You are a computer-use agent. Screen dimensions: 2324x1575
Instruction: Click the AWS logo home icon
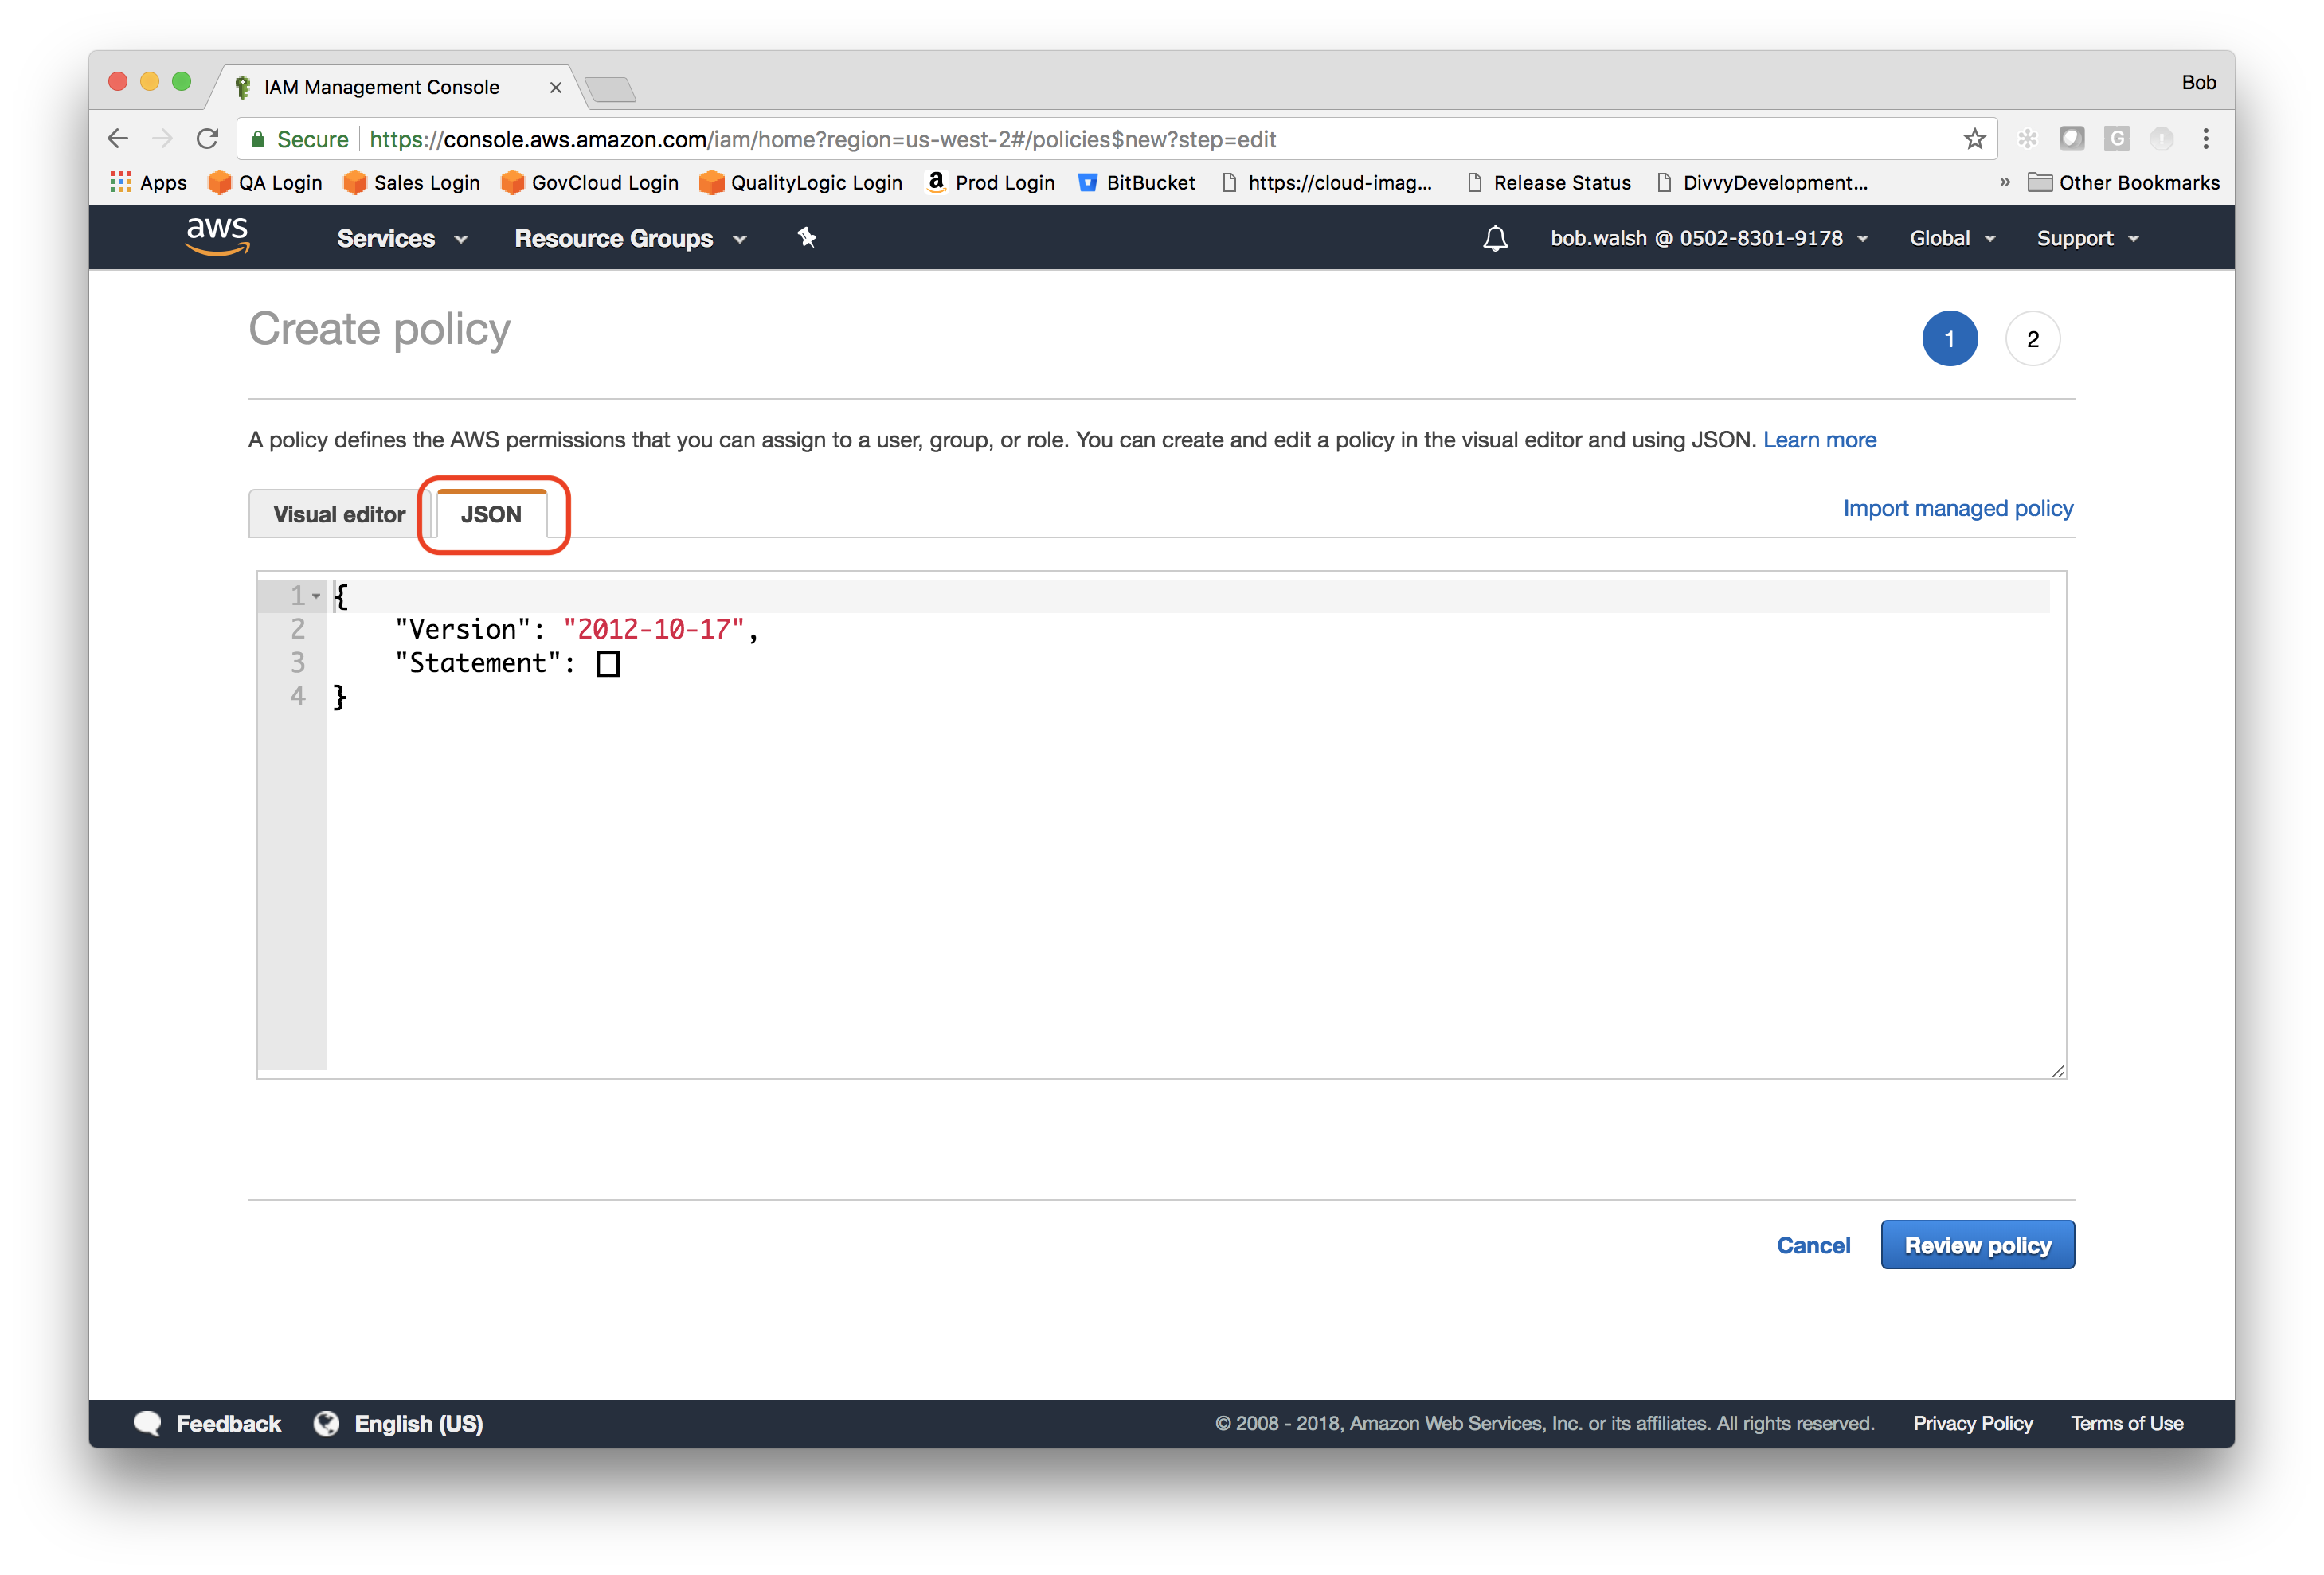click(217, 236)
